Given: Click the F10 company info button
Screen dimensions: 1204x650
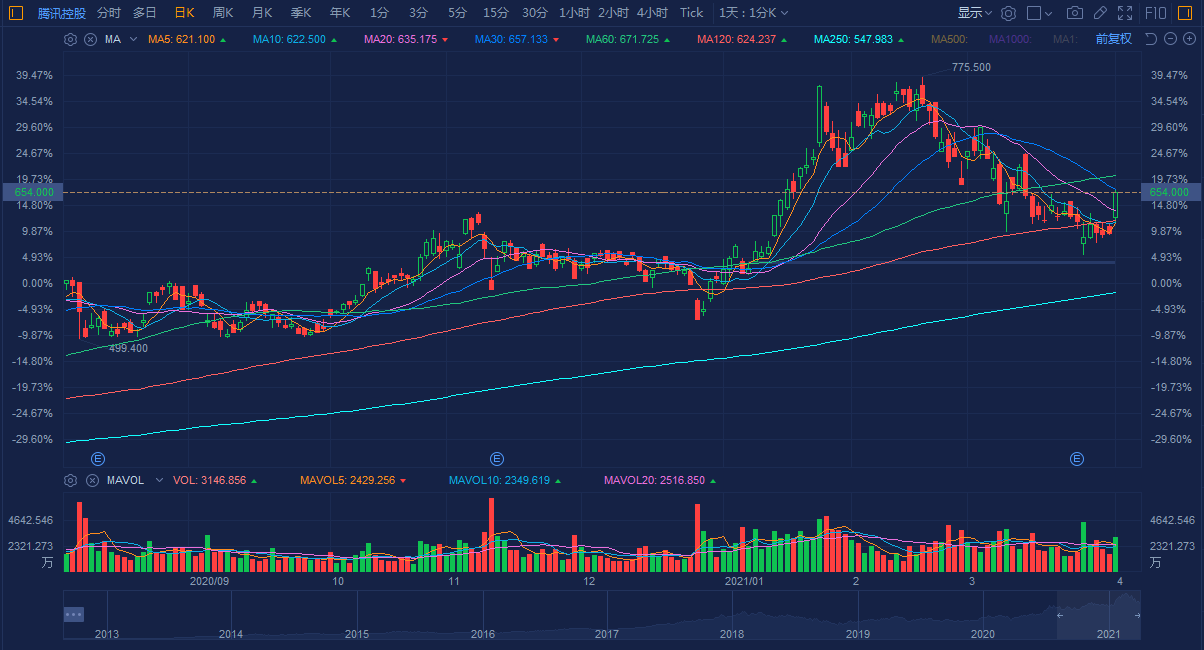Looking at the screenshot, I should pyautogui.click(x=1156, y=13).
